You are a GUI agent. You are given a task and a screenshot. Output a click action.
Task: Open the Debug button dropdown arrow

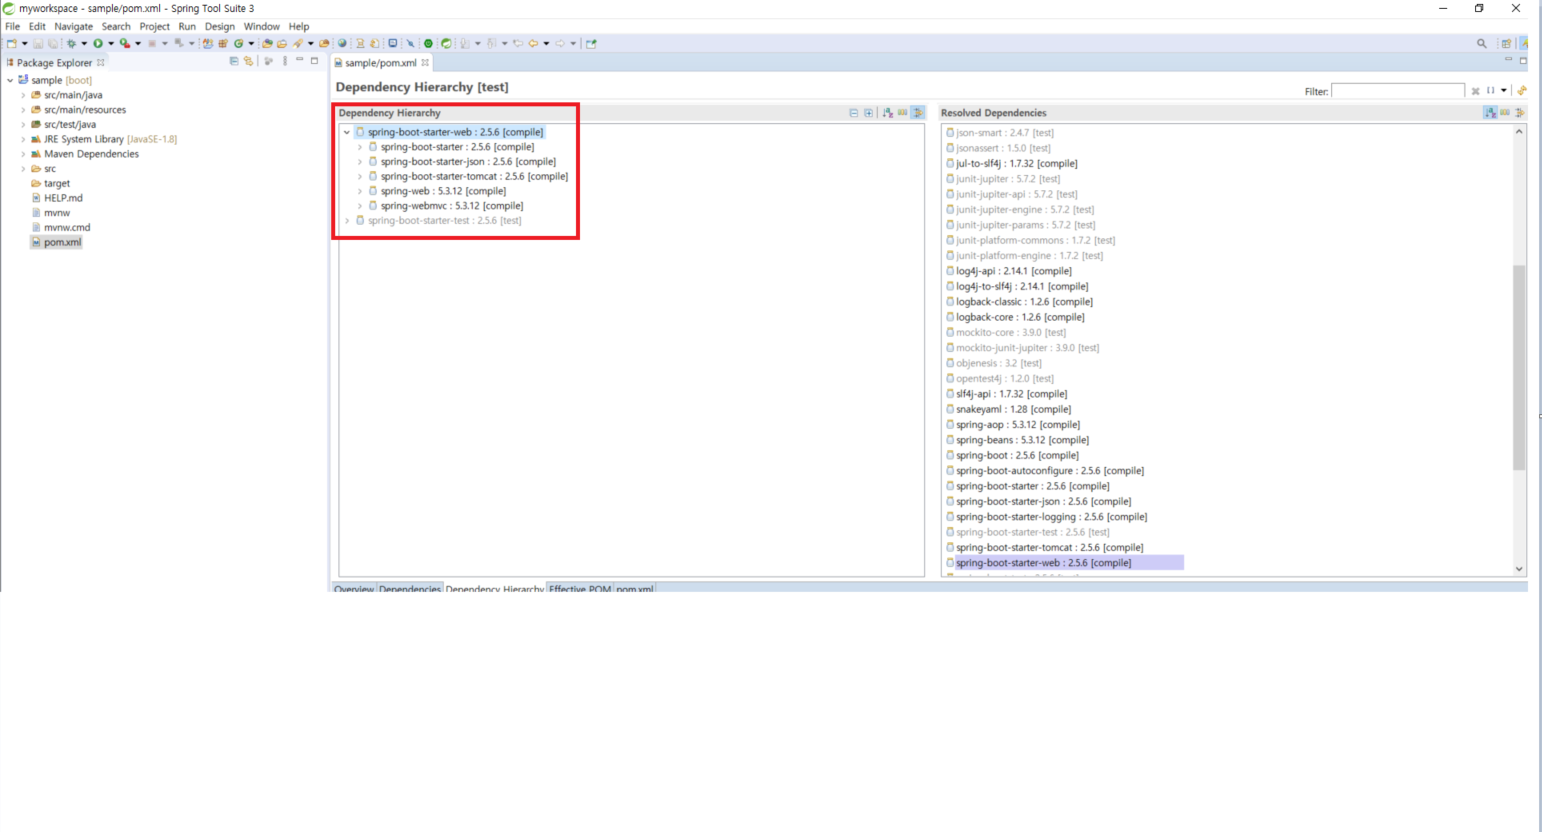(84, 43)
